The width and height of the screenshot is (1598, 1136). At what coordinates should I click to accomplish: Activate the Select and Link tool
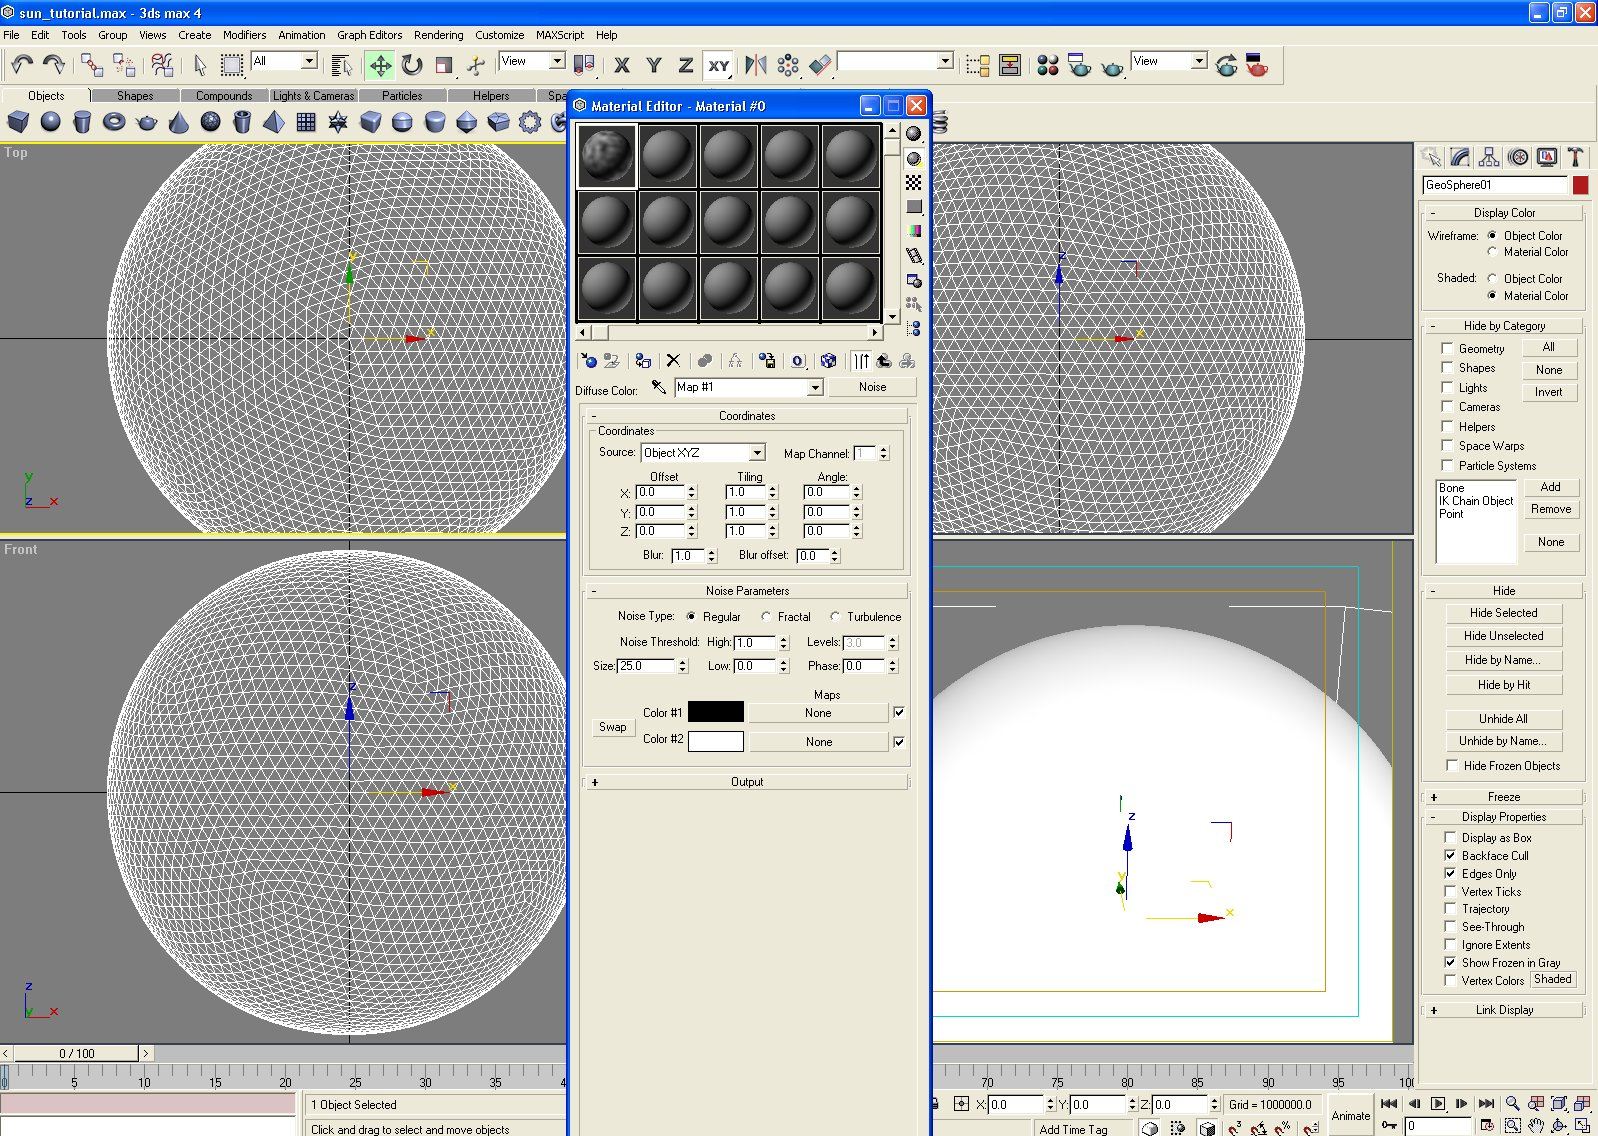(92, 65)
